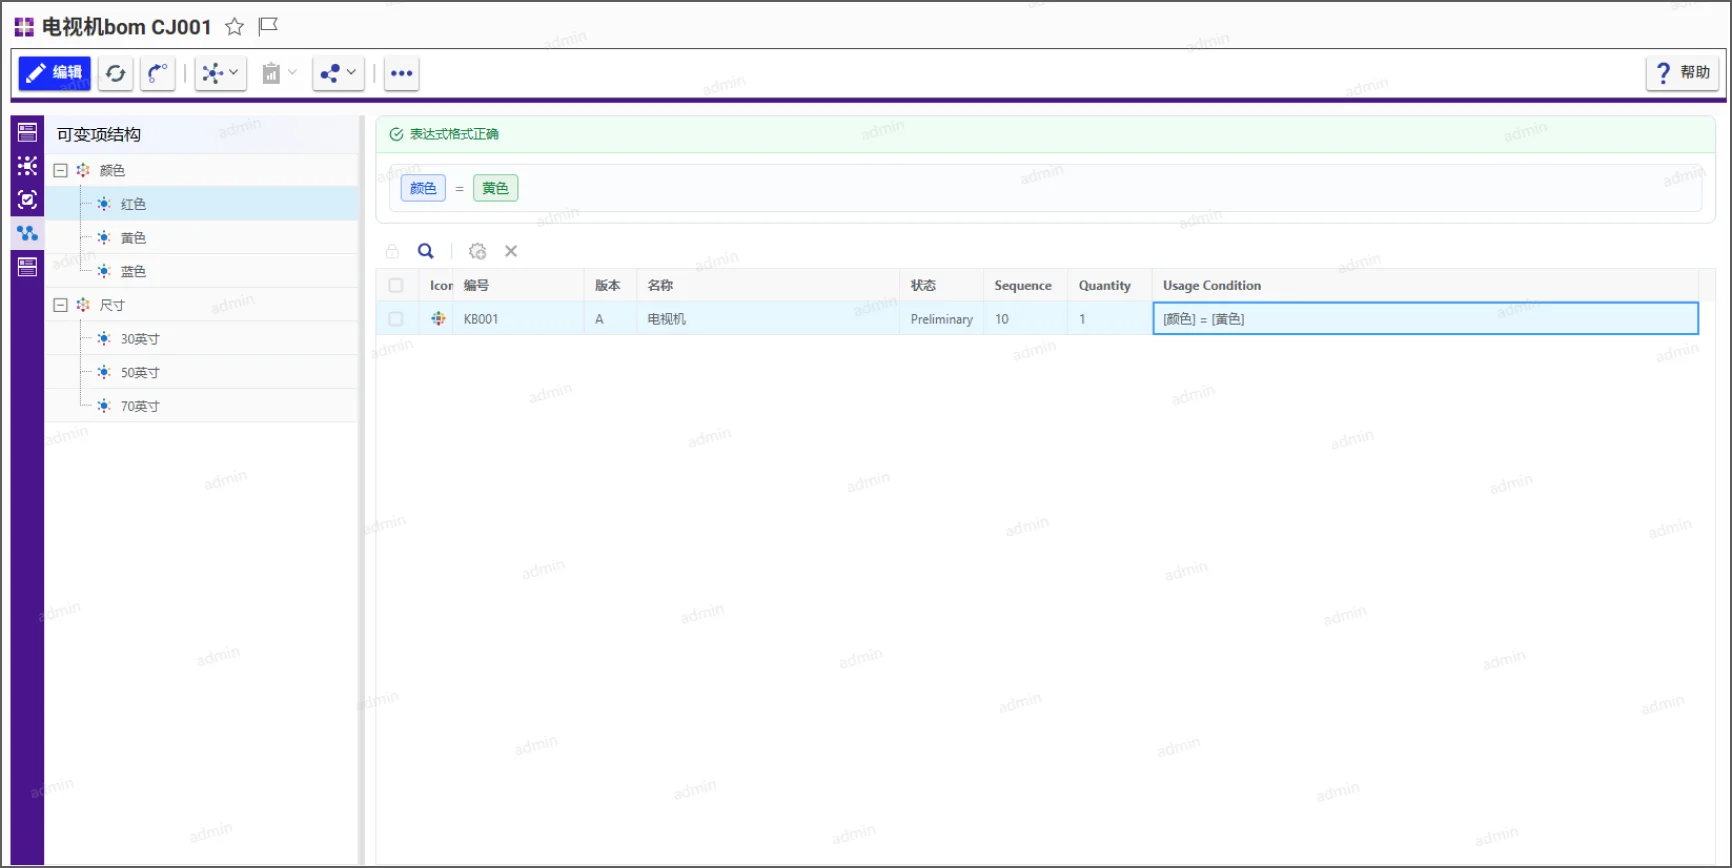This screenshot has width=1732, height=868.
Task: Toggle the select-all header checkbox
Action: (396, 286)
